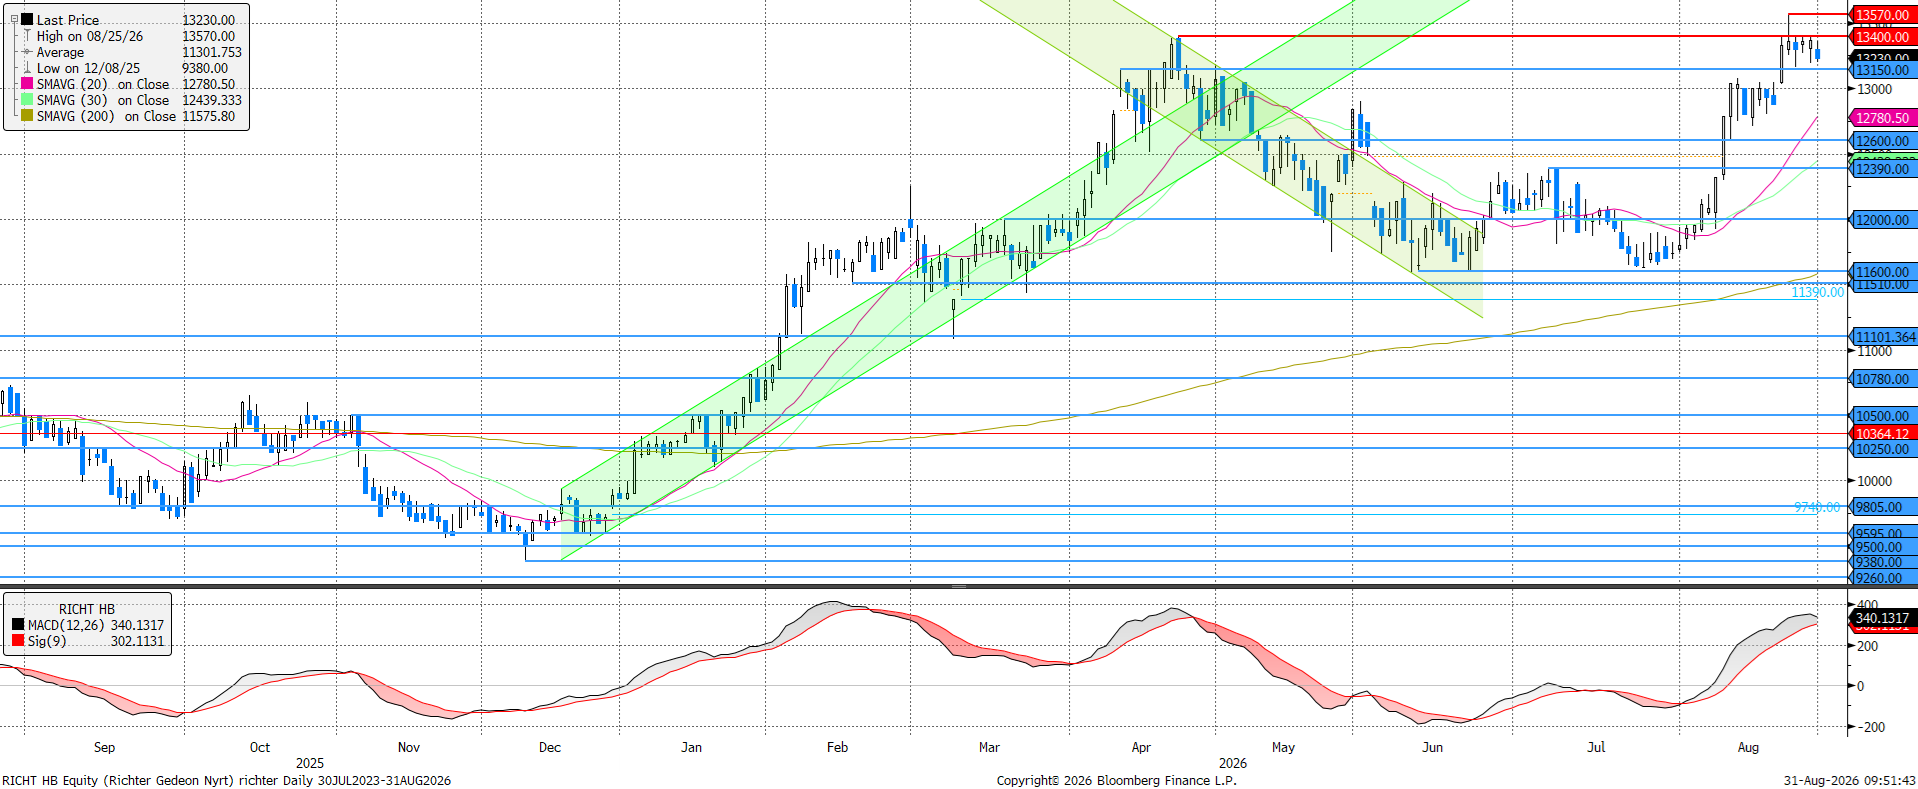Click the 340.1317 MACD value tag
This screenshot has width=1918, height=789.
pyautogui.click(x=1882, y=618)
